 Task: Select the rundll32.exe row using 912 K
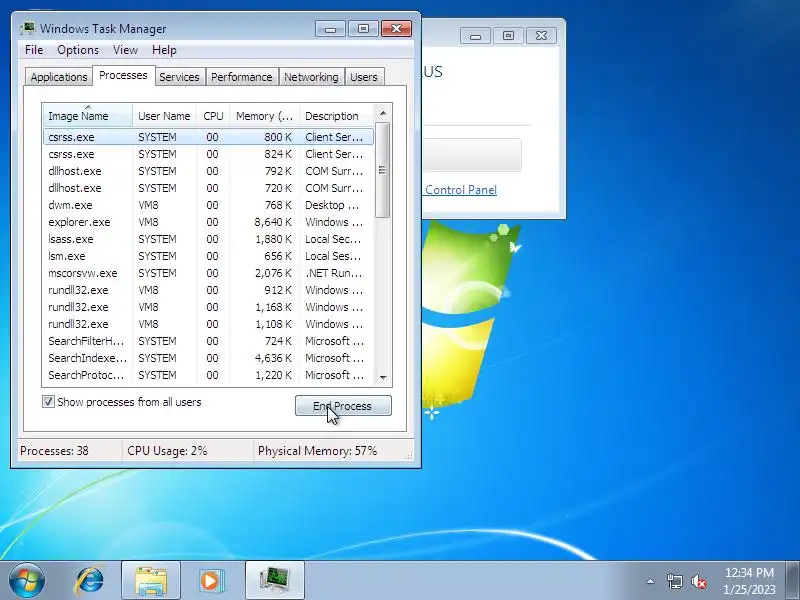point(208,290)
